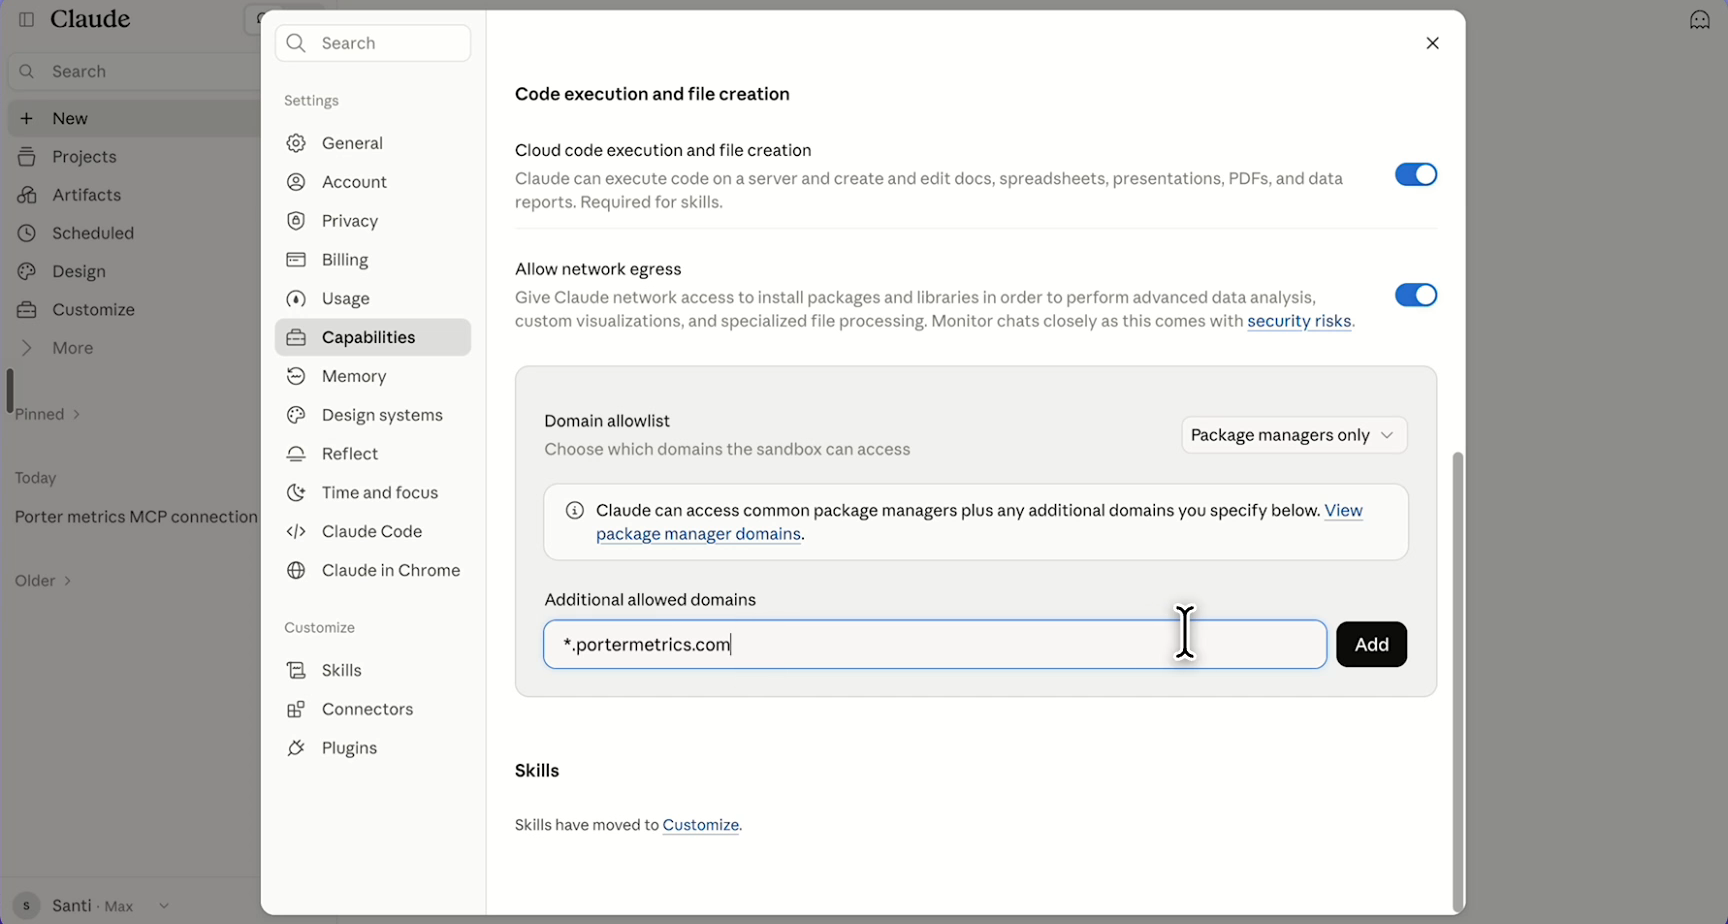Click the settings panel vertical scrollbar
The width and height of the screenshot is (1728, 924).
(1458, 680)
